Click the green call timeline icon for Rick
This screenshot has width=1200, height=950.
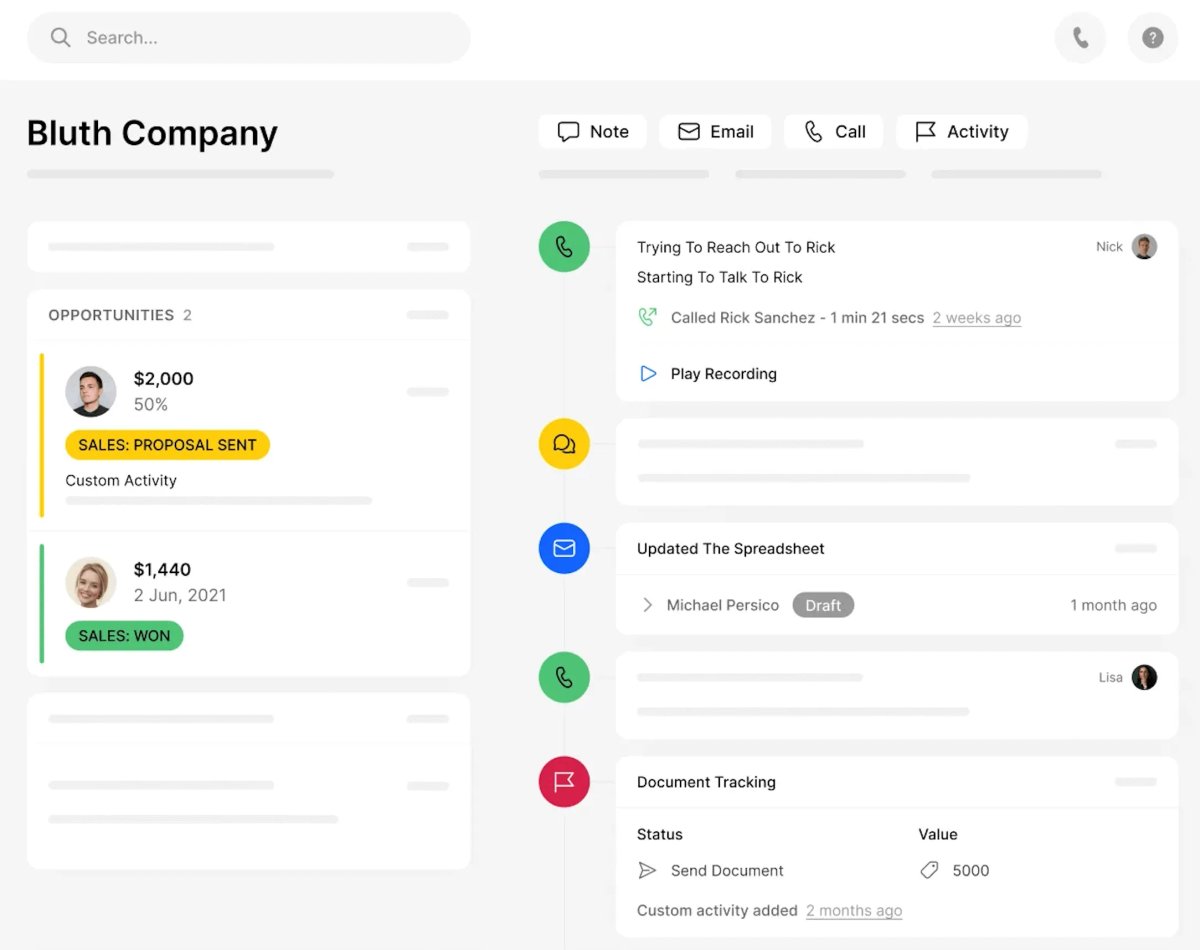pos(564,247)
